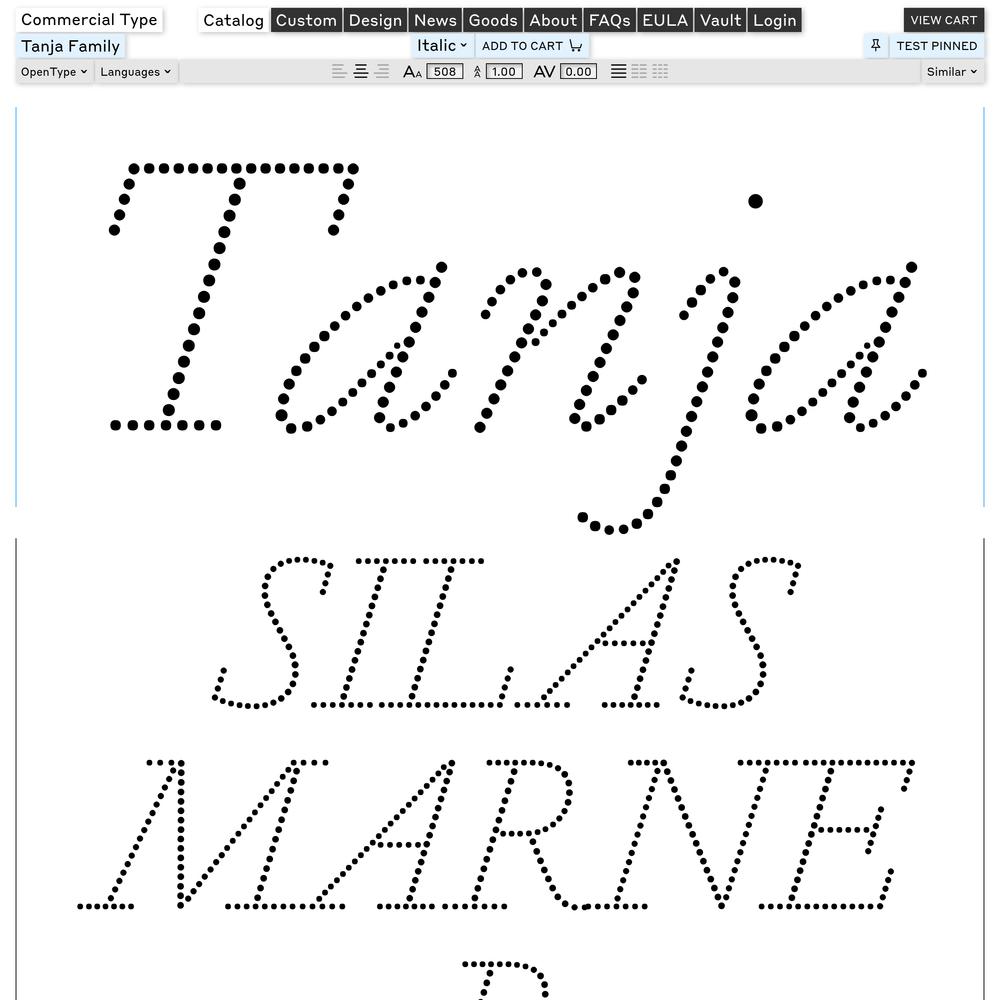Edit the tracking value 0.00
Image resolution: width=1000 pixels, height=1000 pixels.
[578, 71]
